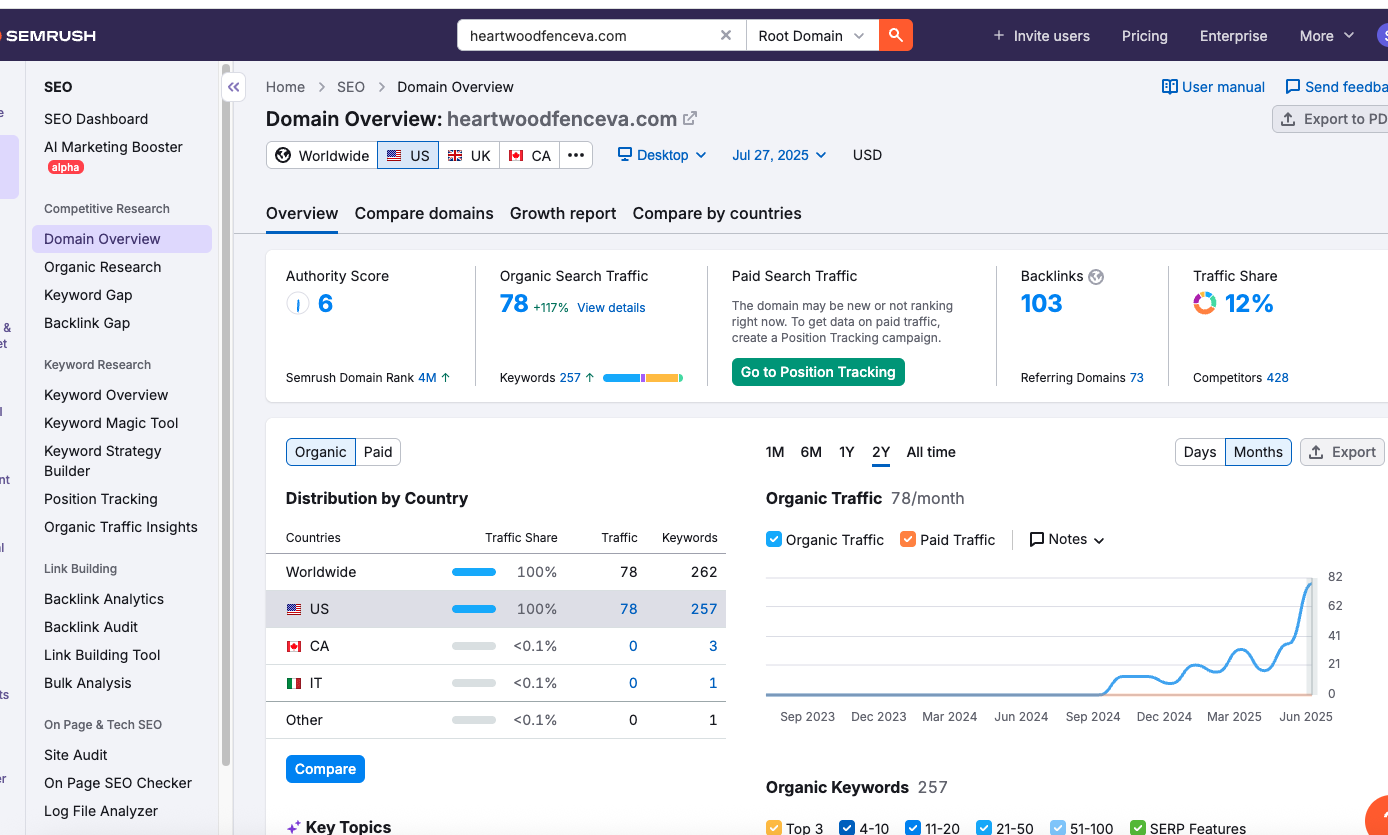The height and width of the screenshot is (835, 1388).
Task: Click the Authority Score gauge icon
Action: tap(298, 303)
